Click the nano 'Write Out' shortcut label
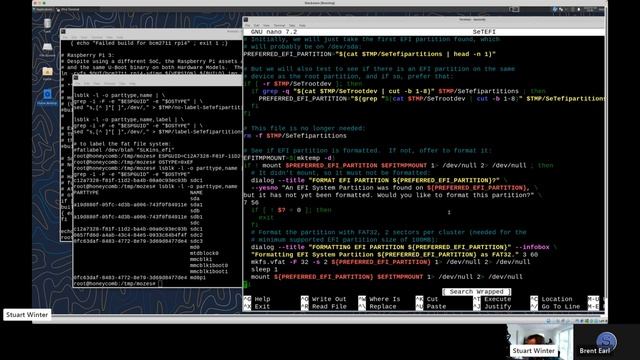The width and height of the screenshot is (640, 360). pos(329,299)
